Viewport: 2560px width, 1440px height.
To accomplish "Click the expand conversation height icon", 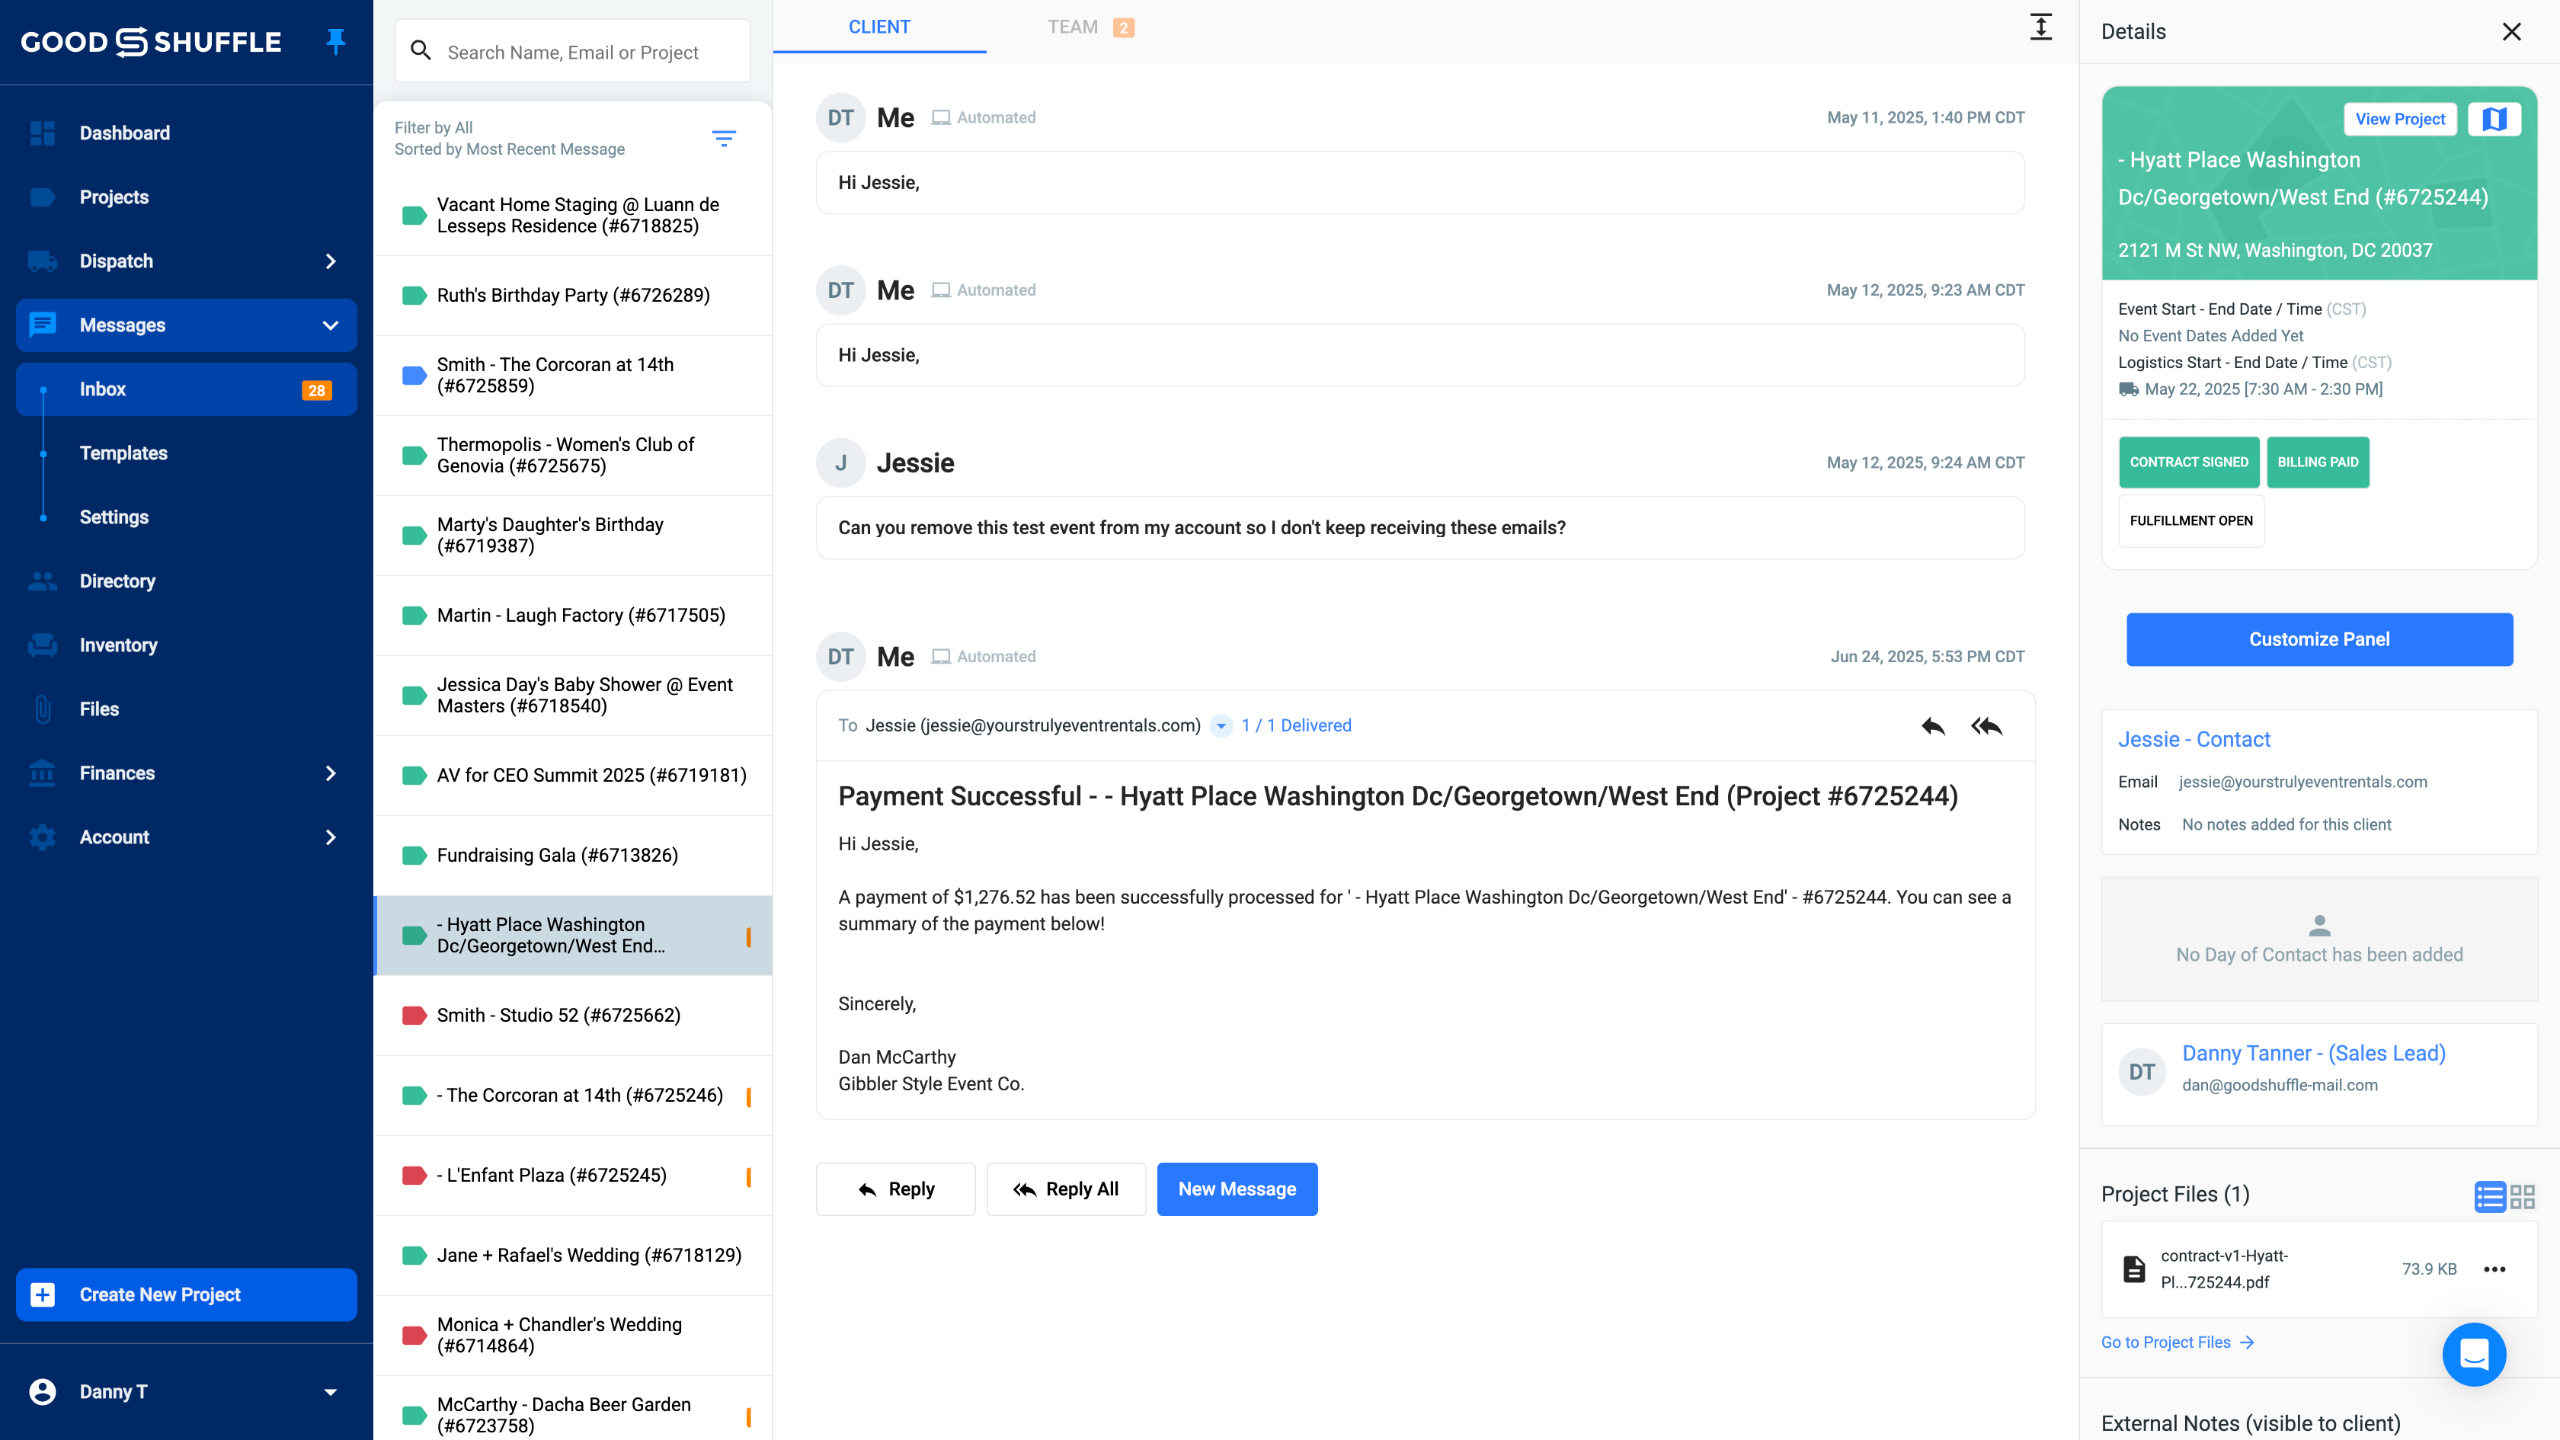I will click(2041, 28).
